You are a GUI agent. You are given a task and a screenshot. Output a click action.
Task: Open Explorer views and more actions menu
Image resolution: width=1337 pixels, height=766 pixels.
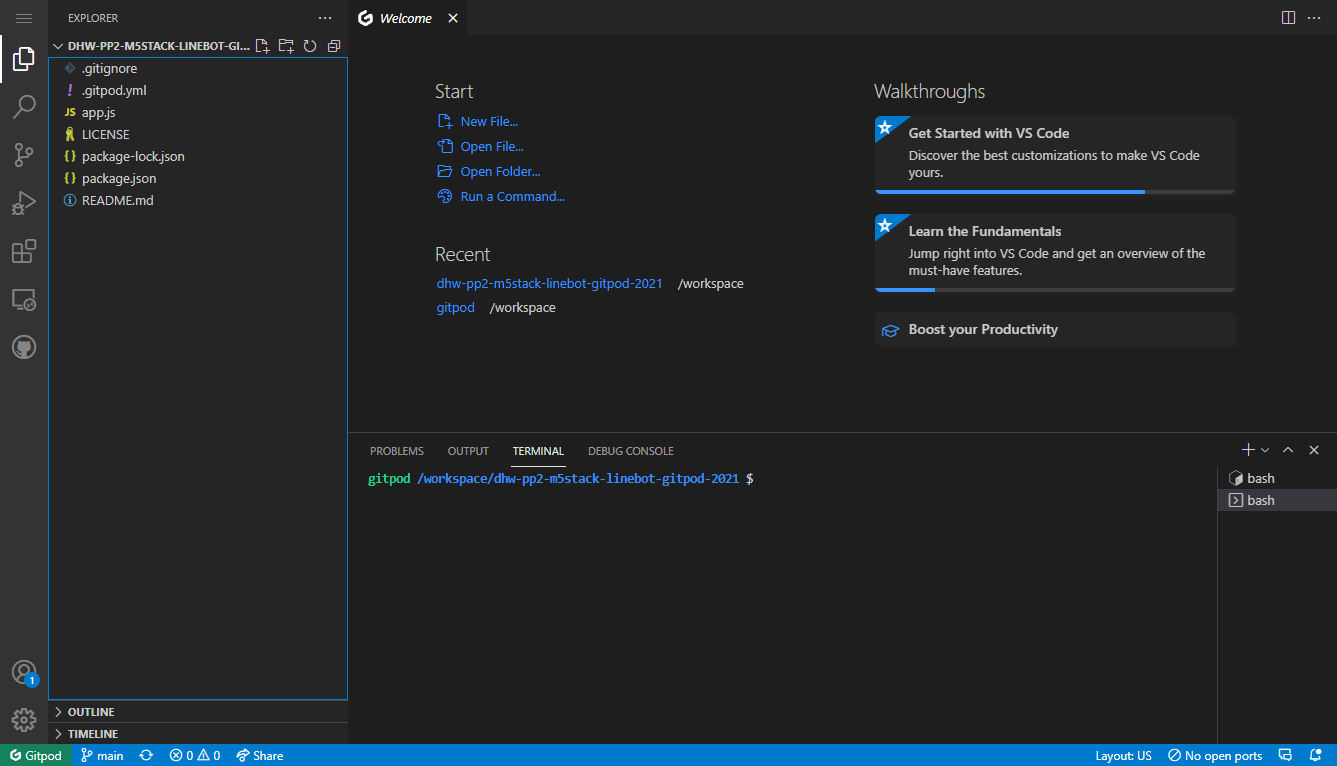324,18
